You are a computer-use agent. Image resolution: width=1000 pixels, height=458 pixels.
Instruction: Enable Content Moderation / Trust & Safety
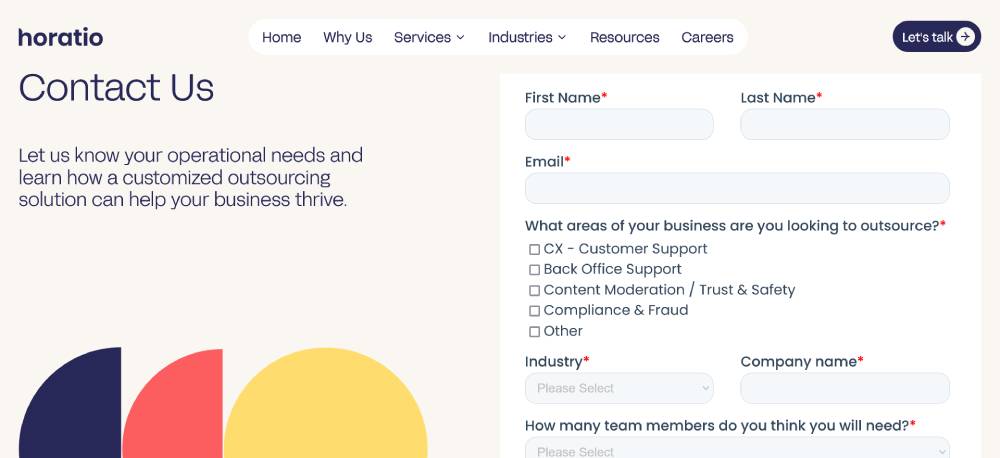534,291
